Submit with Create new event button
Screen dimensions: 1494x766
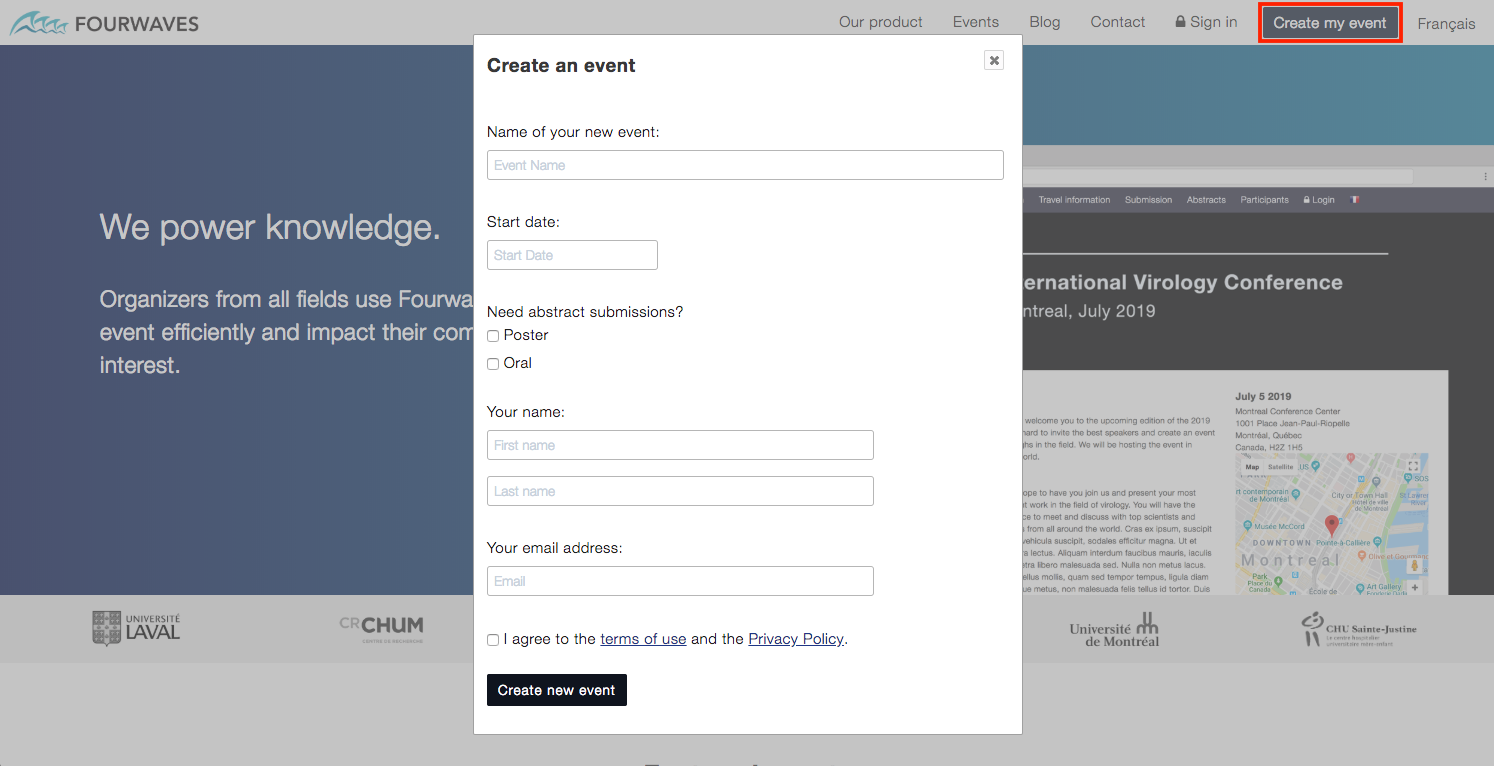pyautogui.click(x=556, y=690)
